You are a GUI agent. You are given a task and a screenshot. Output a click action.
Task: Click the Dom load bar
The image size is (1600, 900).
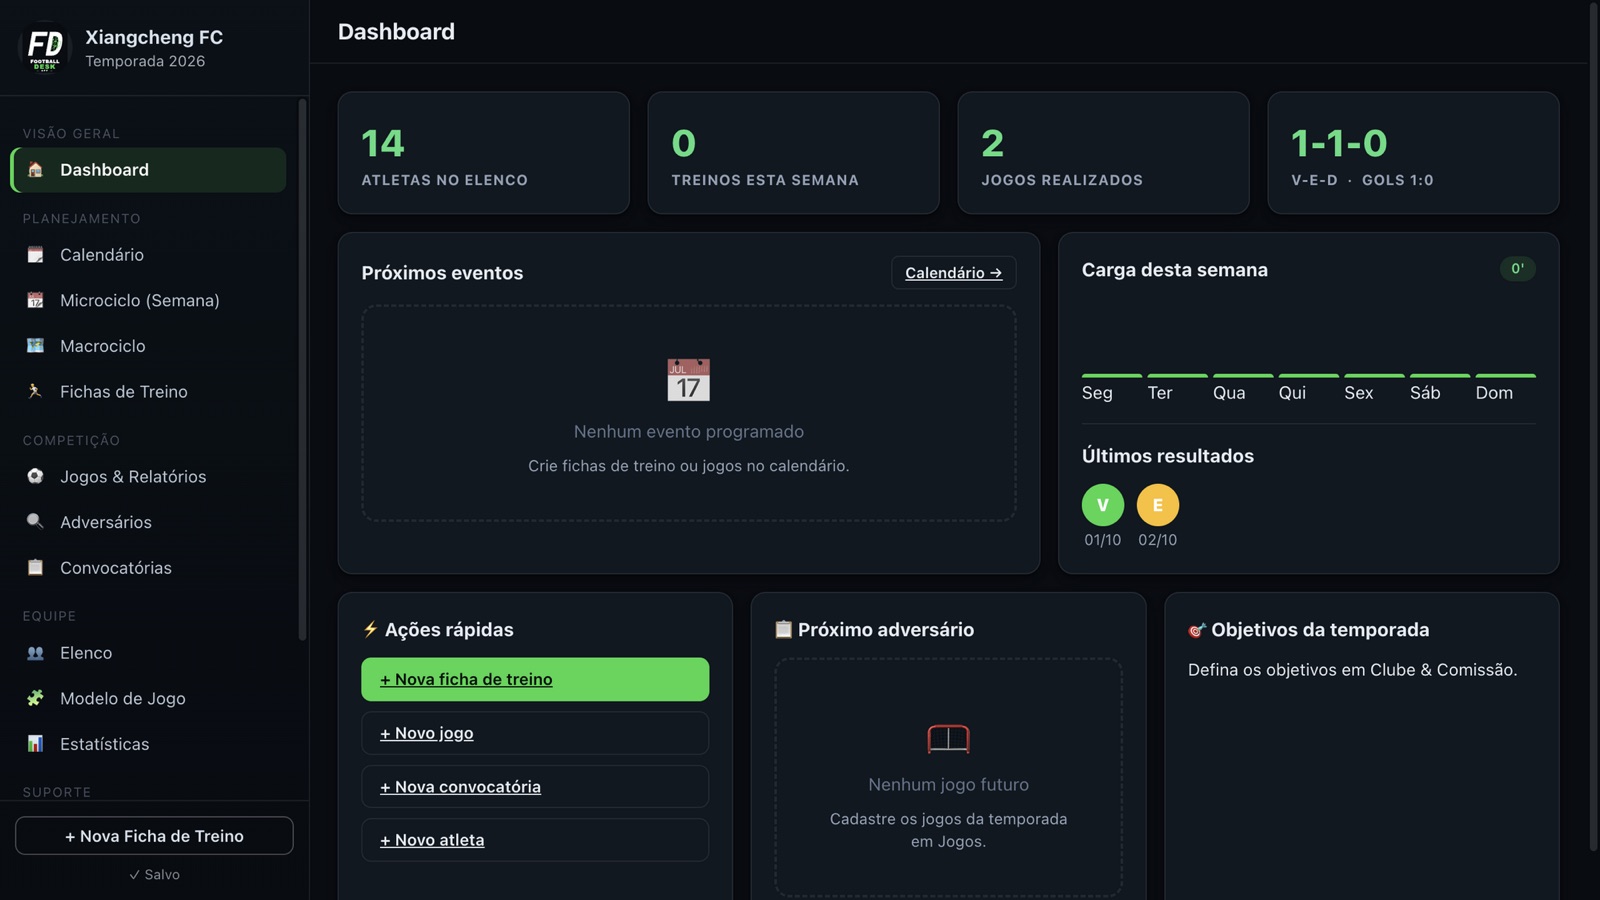[x=1505, y=376]
